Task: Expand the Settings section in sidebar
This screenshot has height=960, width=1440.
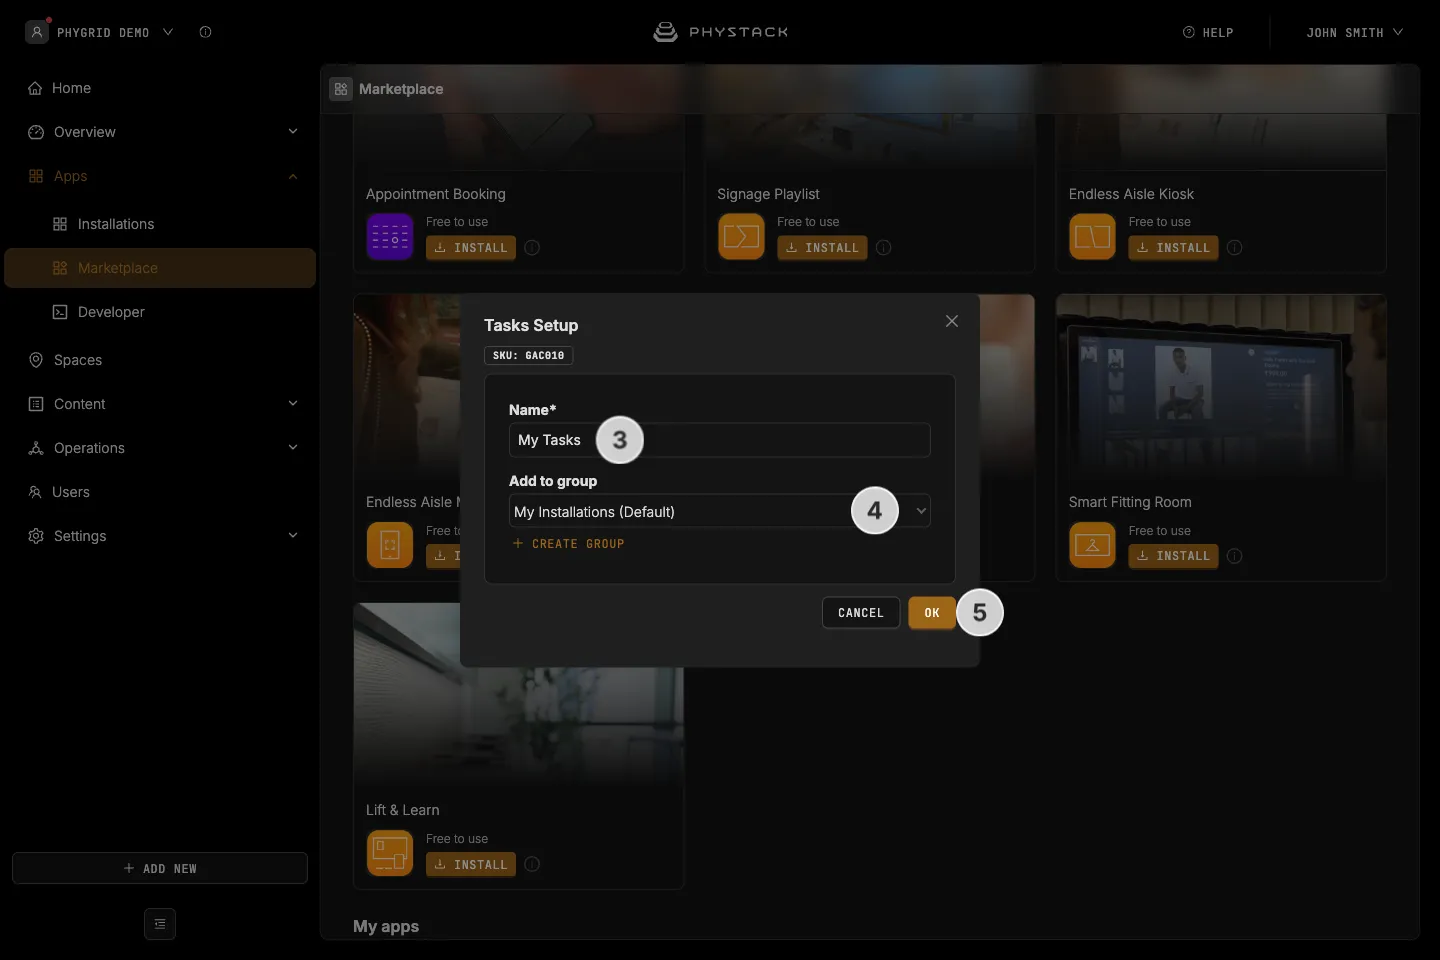Action: [160, 536]
